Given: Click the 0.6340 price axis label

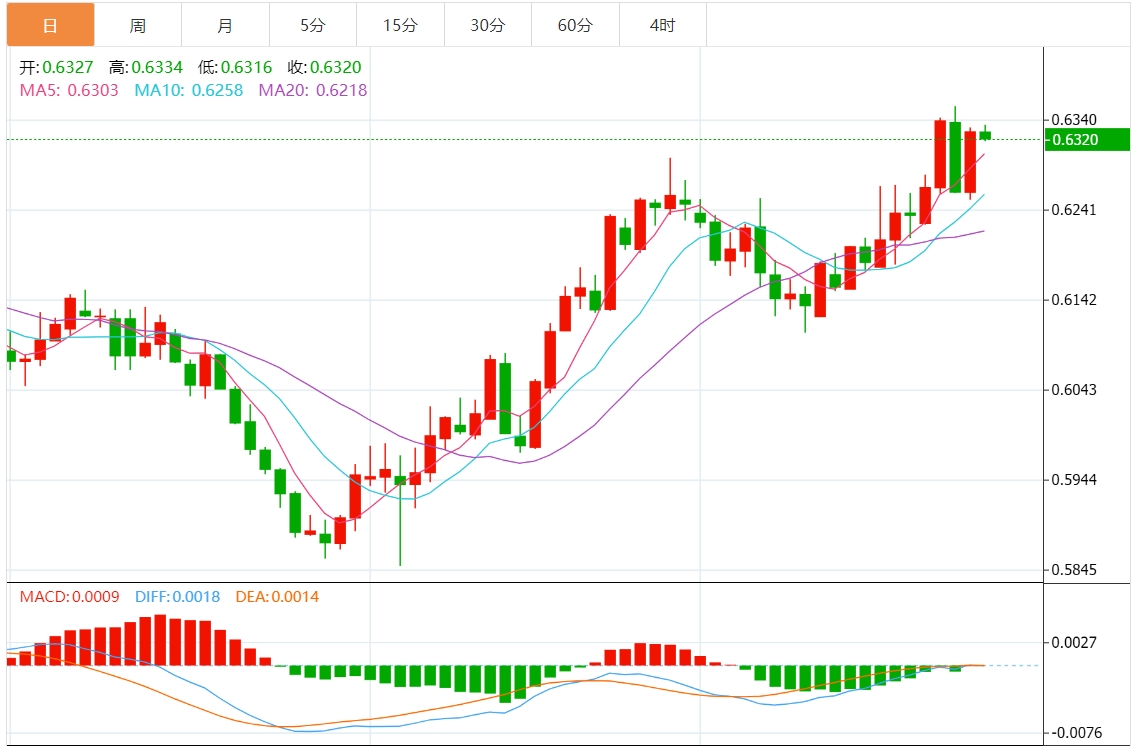Looking at the screenshot, I should (1074, 119).
